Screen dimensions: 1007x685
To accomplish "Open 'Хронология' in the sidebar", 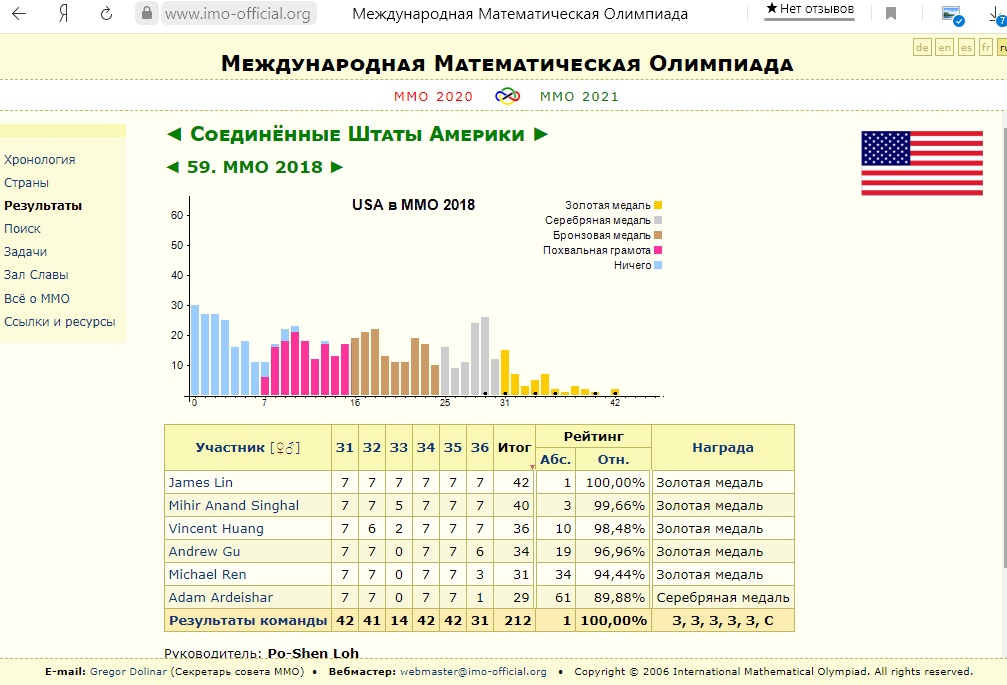I will (x=40, y=160).
